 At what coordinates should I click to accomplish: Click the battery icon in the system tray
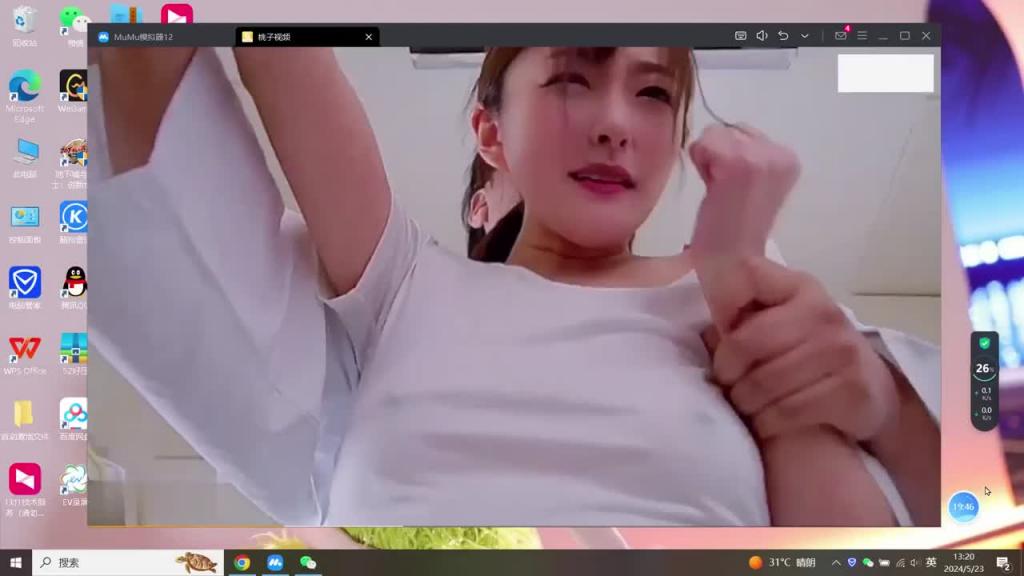(884, 562)
